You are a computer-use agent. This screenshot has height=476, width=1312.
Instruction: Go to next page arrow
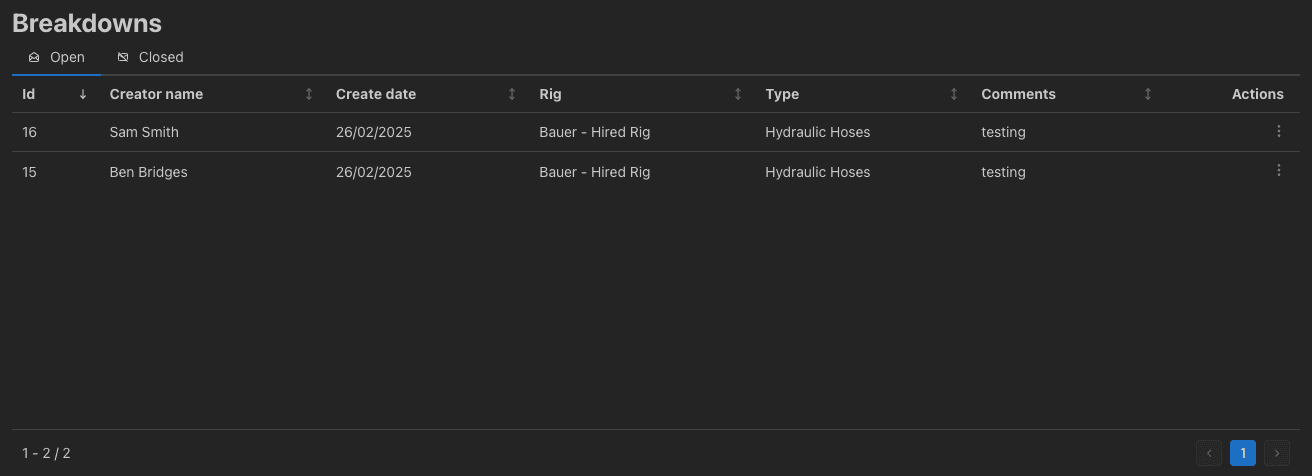coord(1277,453)
